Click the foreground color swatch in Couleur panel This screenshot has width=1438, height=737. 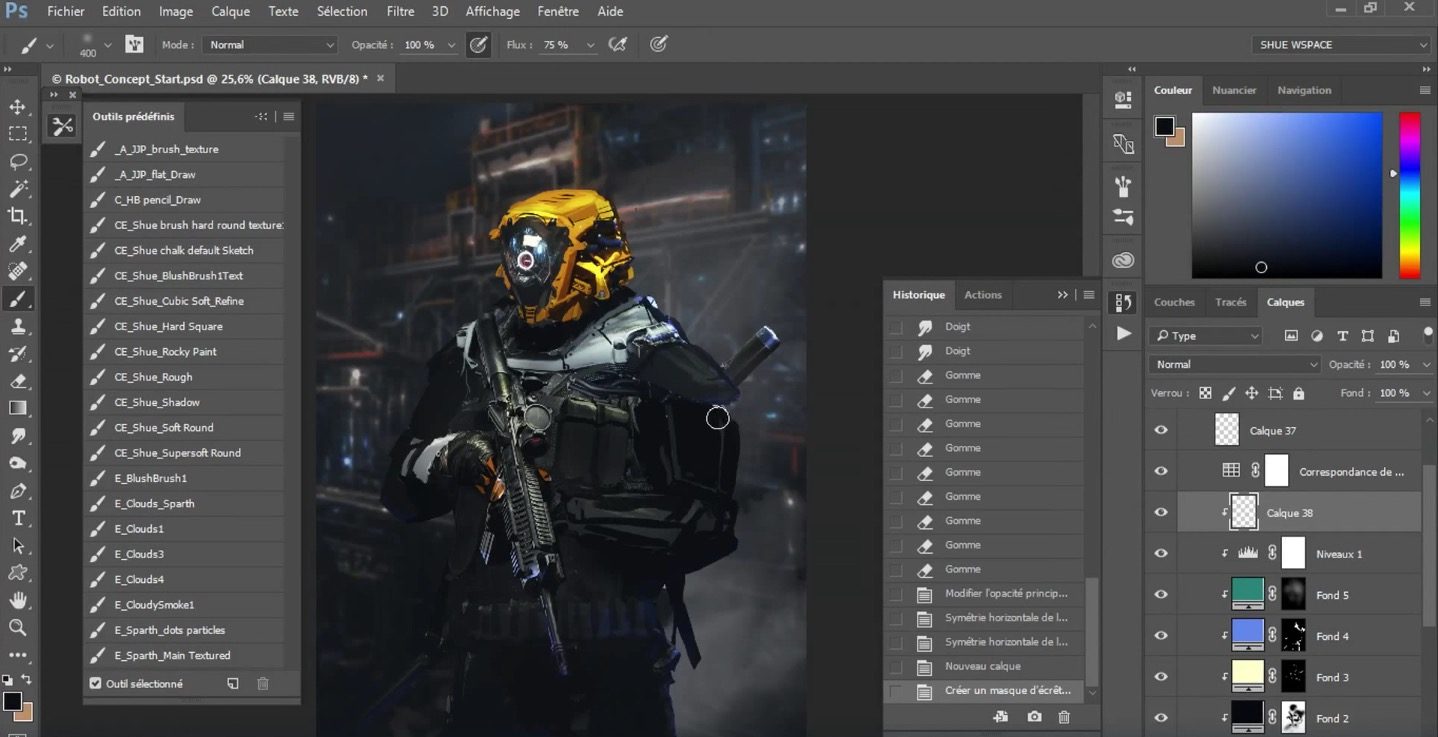pos(1165,126)
